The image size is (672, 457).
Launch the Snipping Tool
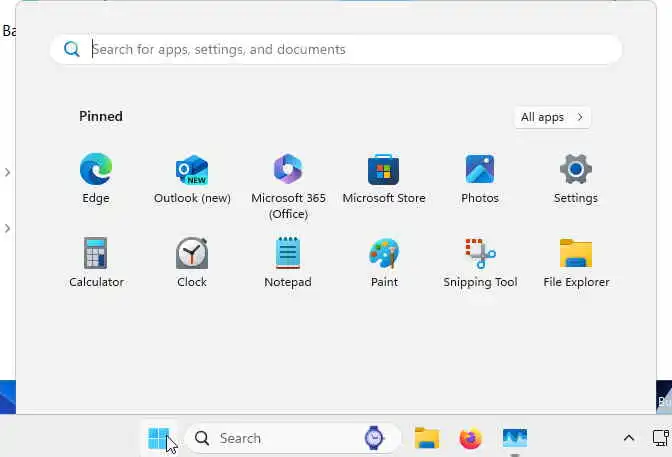coord(480,262)
